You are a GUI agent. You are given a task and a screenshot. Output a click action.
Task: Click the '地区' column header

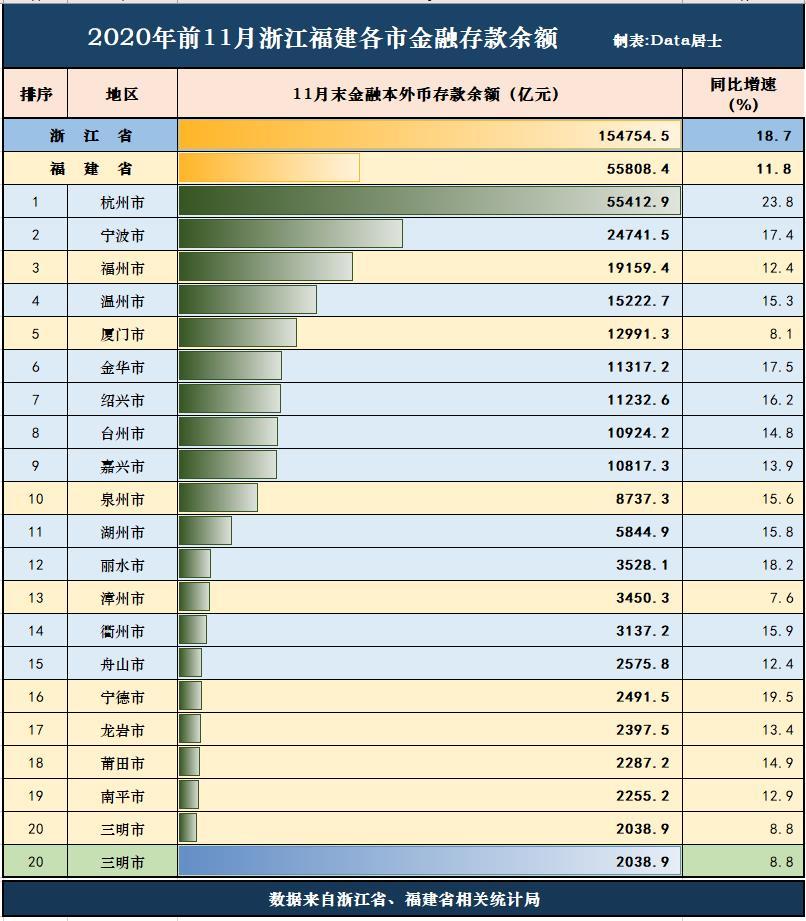click(122, 94)
